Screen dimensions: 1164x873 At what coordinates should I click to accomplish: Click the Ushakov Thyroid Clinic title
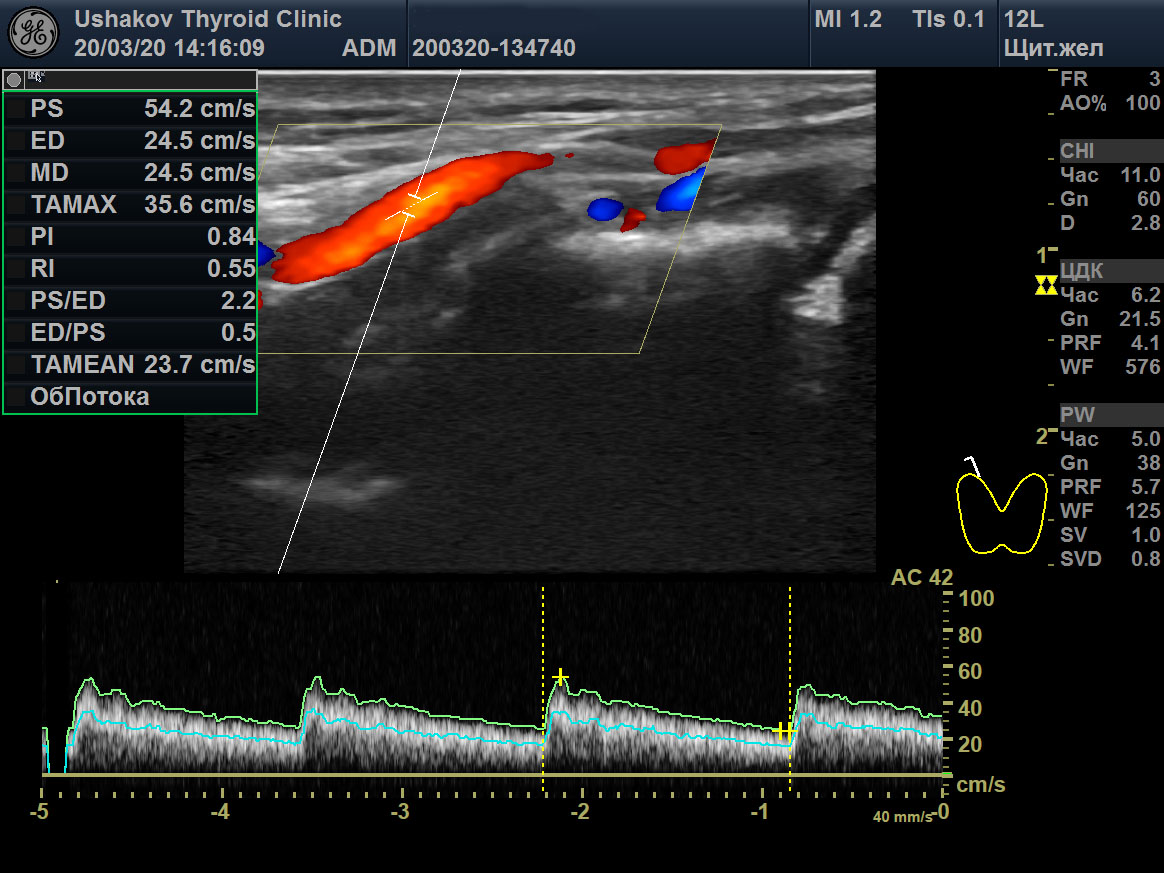coord(207,19)
